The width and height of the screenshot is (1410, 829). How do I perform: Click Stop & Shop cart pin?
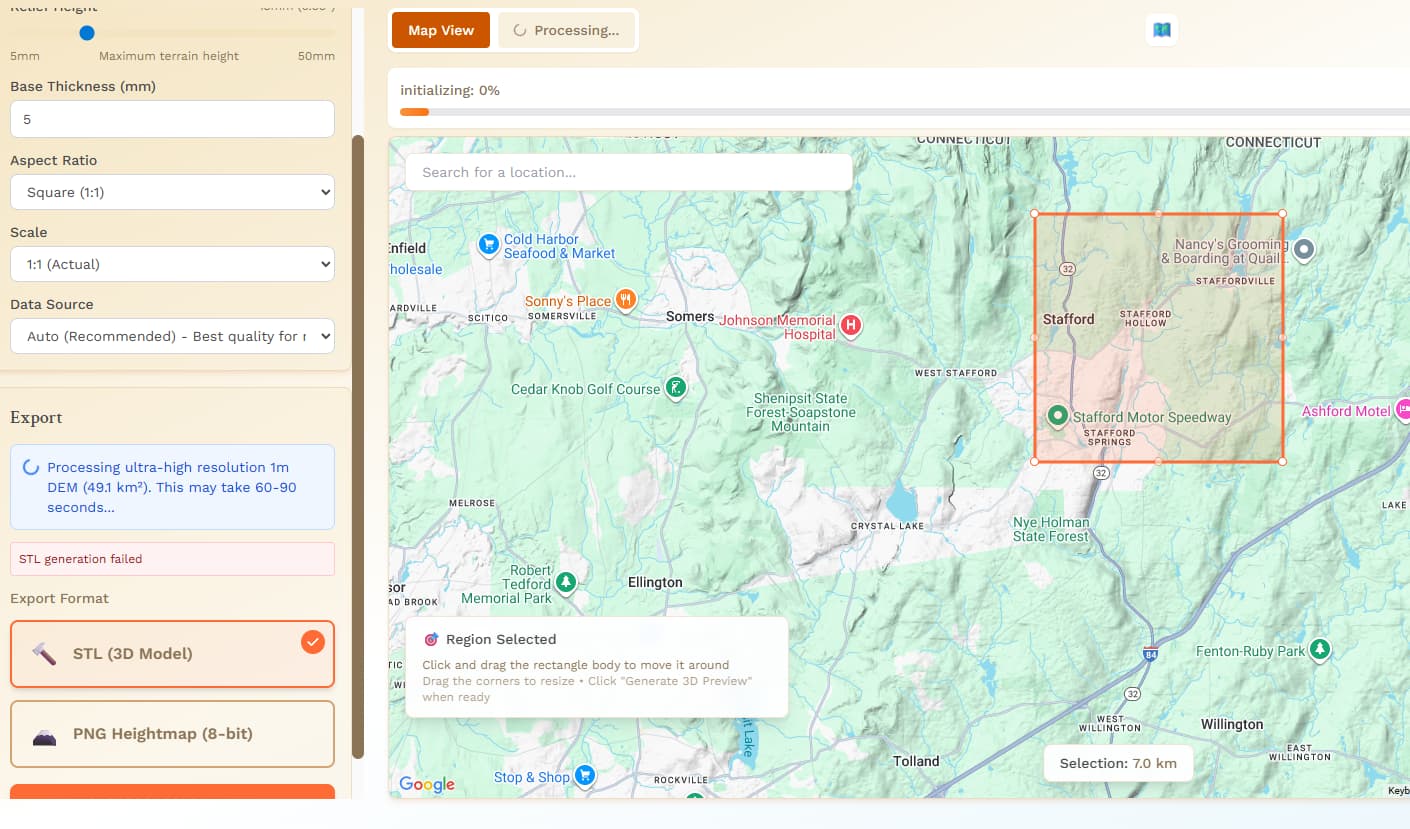click(x=585, y=775)
